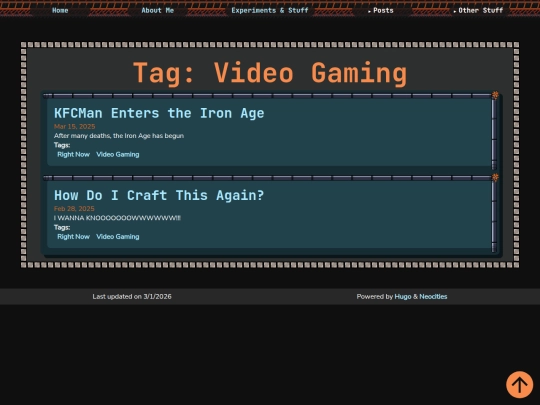The width and height of the screenshot is (540, 405).
Task: Click the Last updated on 3/1/2026 text
Action: coord(132,297)
